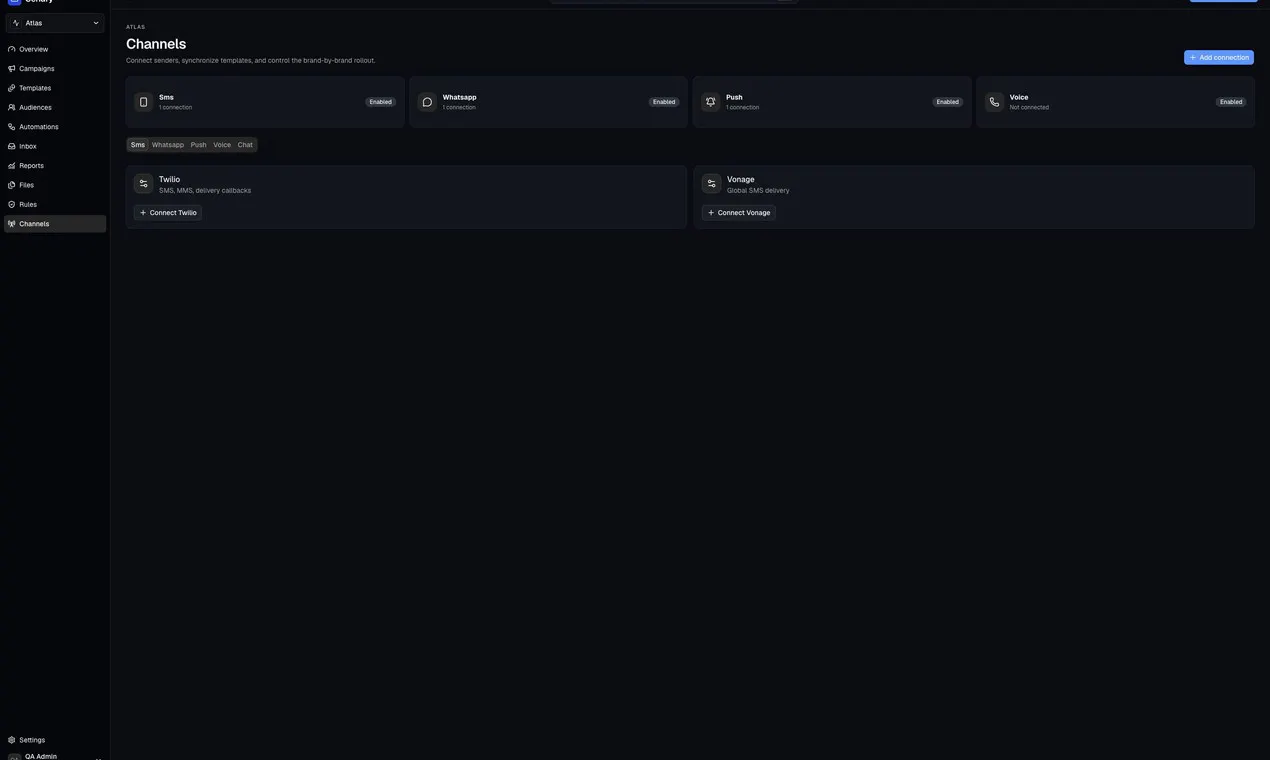Screen dimensions: 1270x760
Task: Click the Rules sidebar icon
Action: (12, 204)
